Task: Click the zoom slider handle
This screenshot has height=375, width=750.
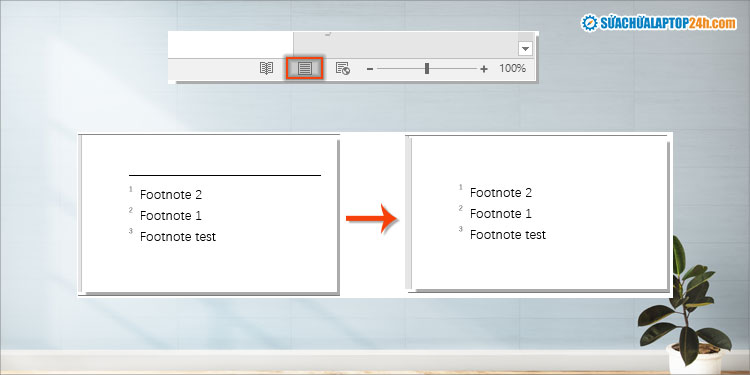Action: pos(427,68)
